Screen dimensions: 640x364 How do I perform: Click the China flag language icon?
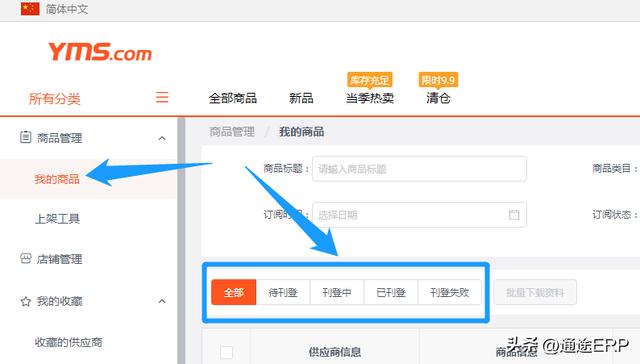pos(30,9)
